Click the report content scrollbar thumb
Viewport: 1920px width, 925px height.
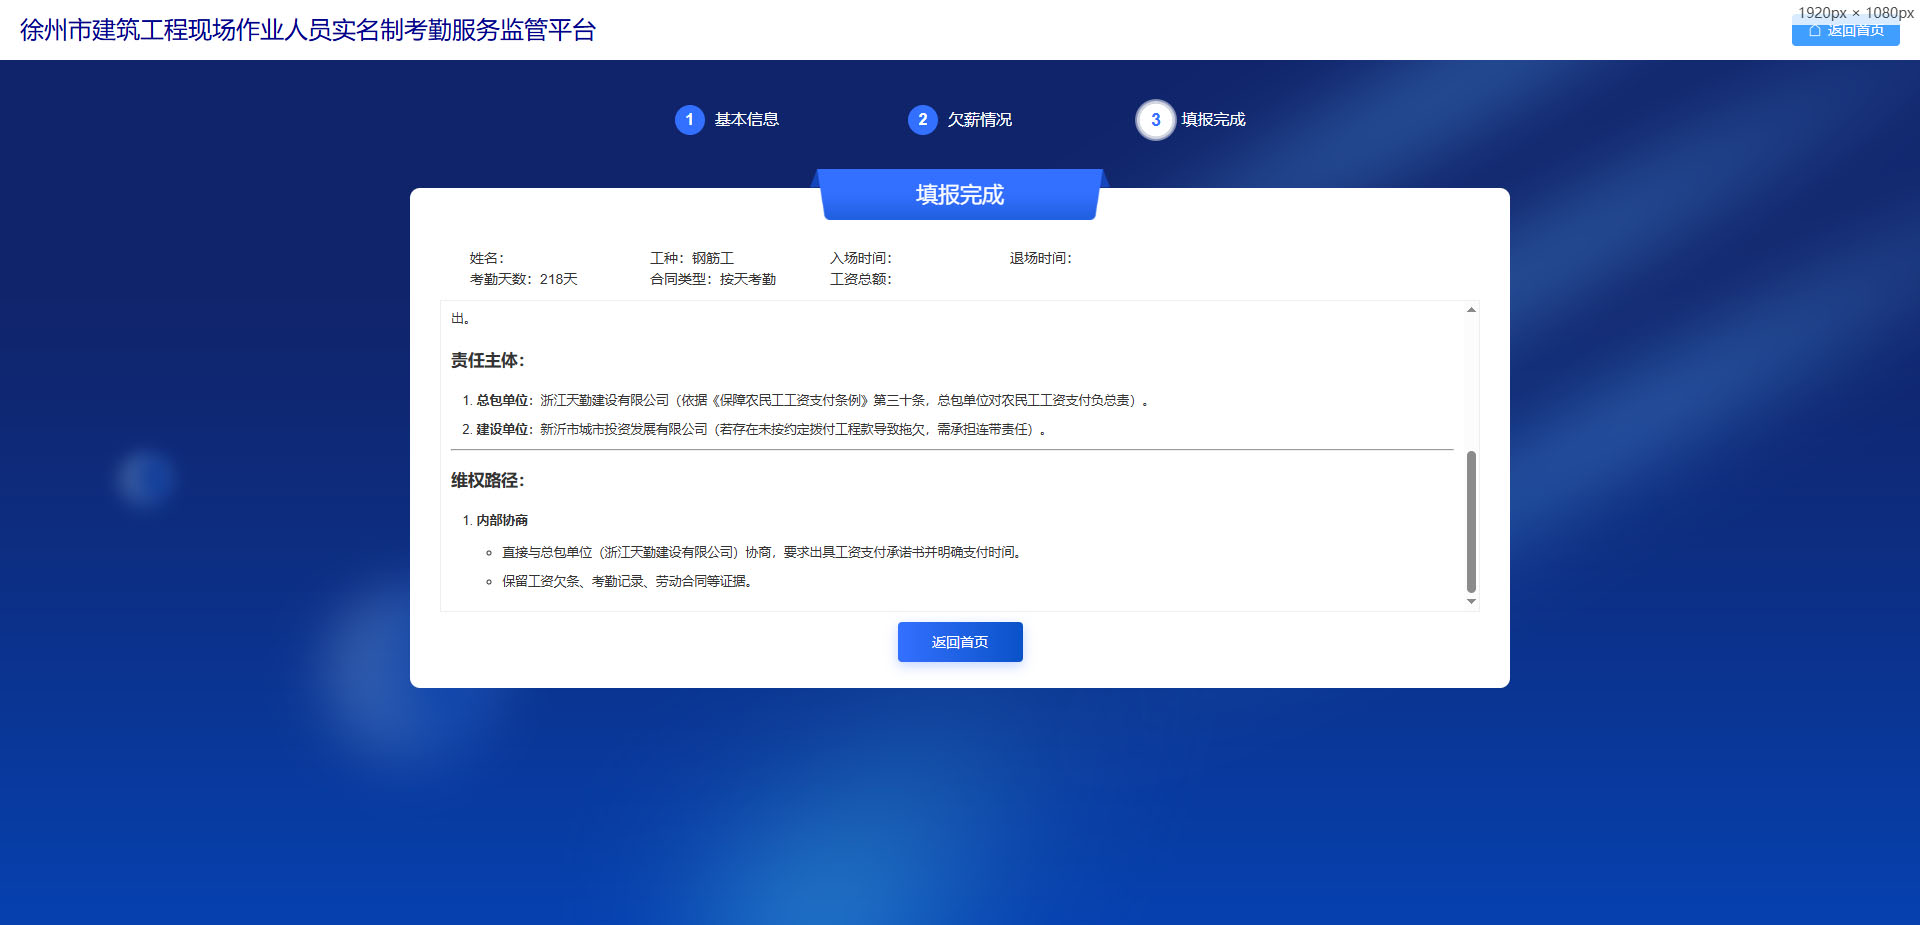(1471, 520)
